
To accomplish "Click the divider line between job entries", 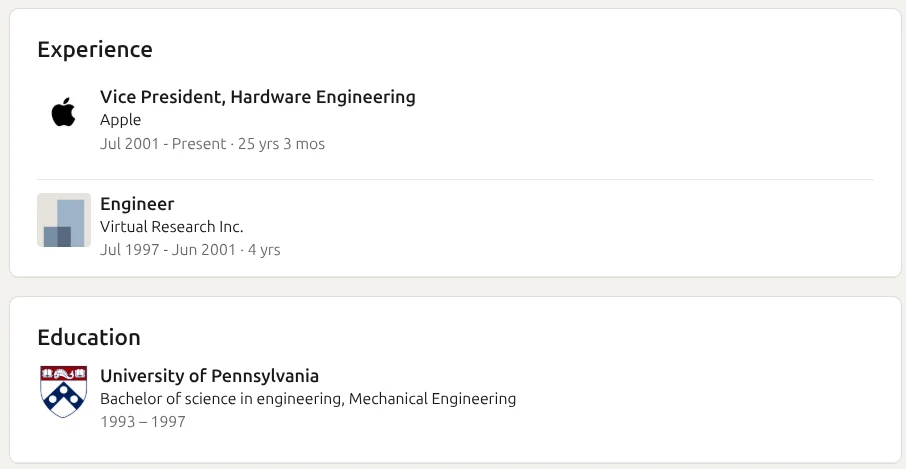I will [455, 180].
